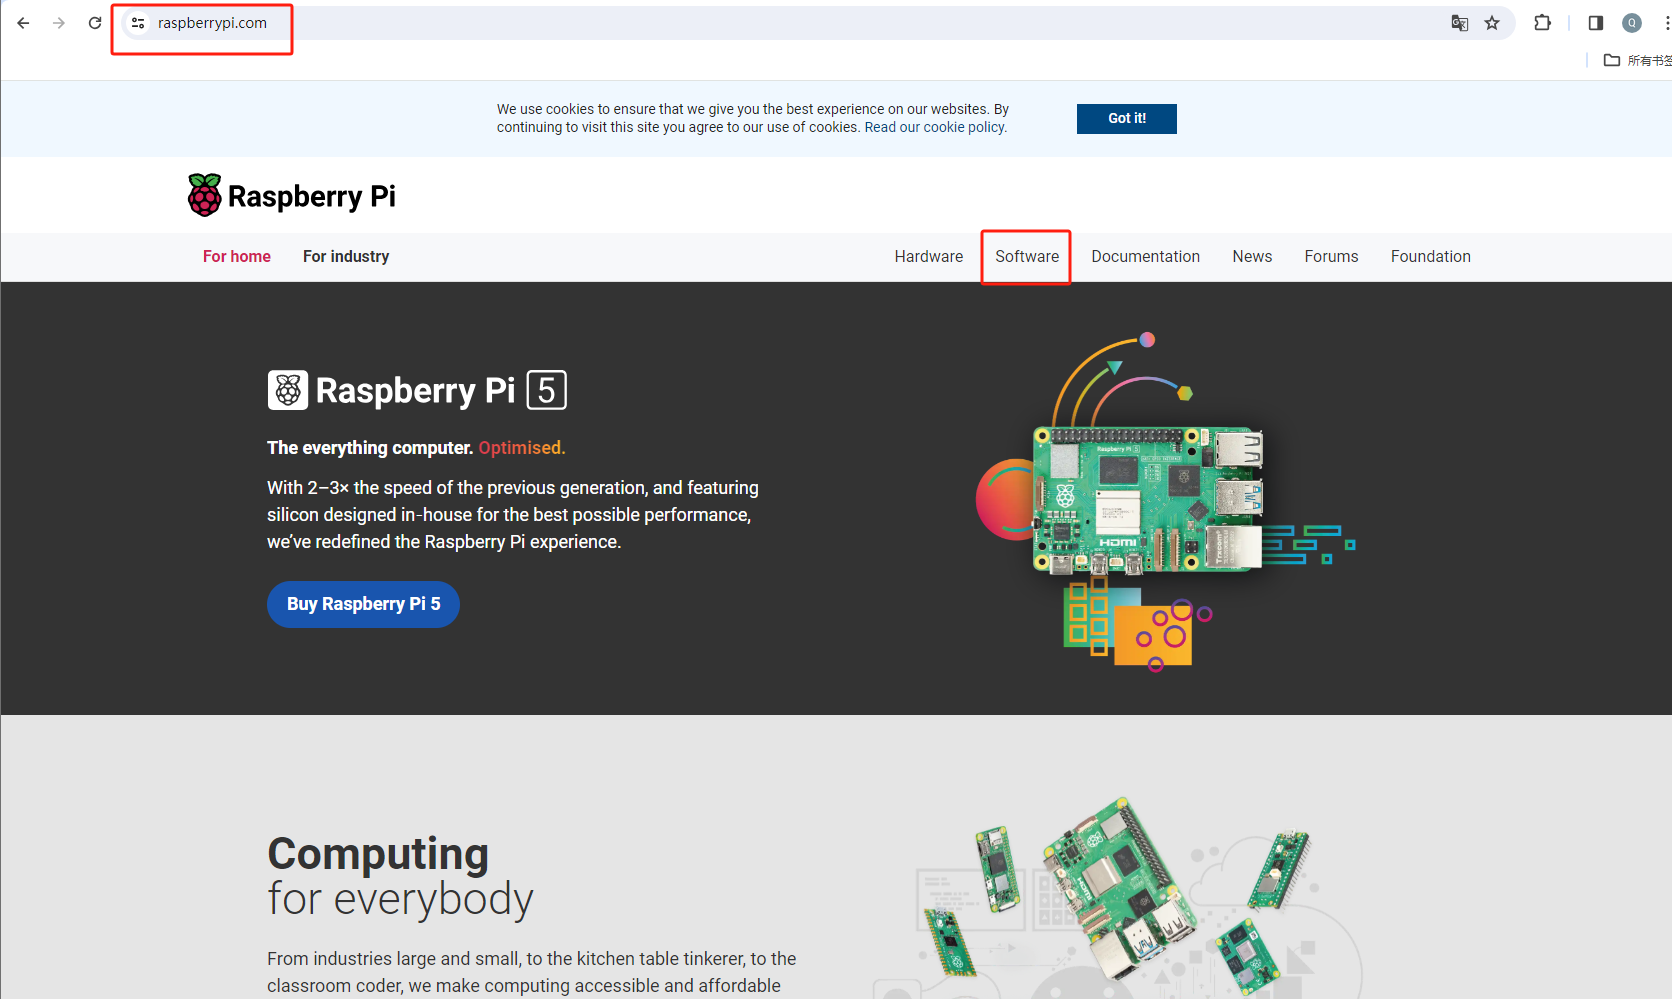
Task: Open the Hardware navigation item
Action: tap(928, 257)
